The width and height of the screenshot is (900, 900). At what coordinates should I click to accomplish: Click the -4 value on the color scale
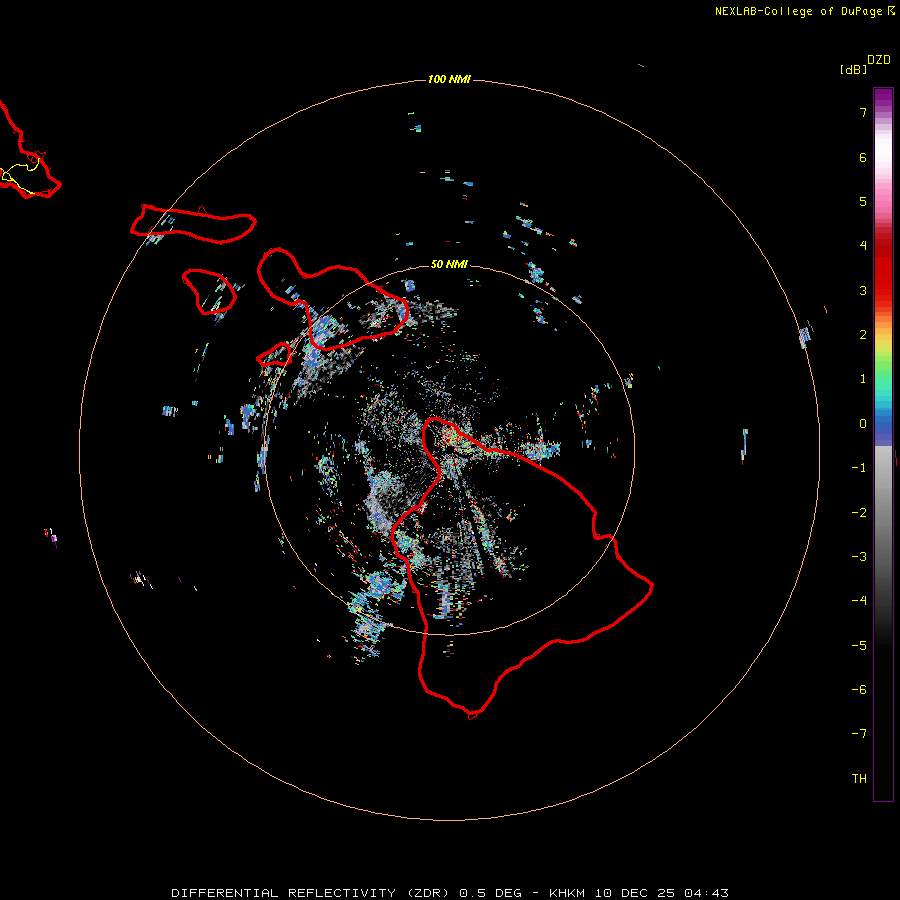point(859,601)
